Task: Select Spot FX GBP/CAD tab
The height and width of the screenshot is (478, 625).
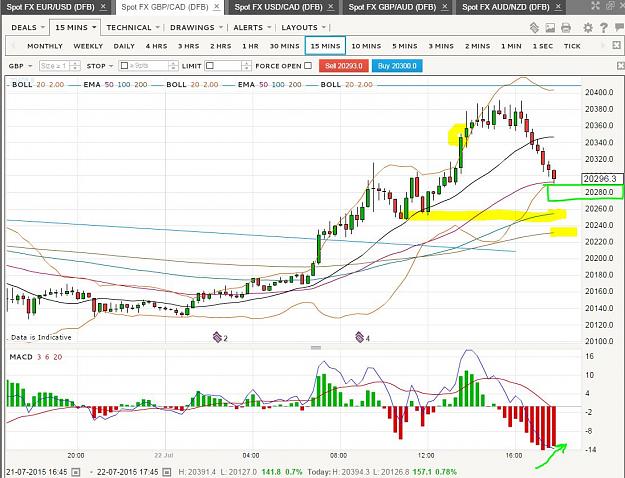Action: click(165, 7)
